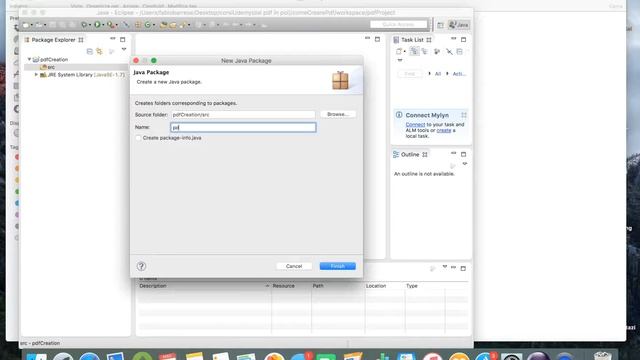Click the Search toolbar icon

coord(183,24)
